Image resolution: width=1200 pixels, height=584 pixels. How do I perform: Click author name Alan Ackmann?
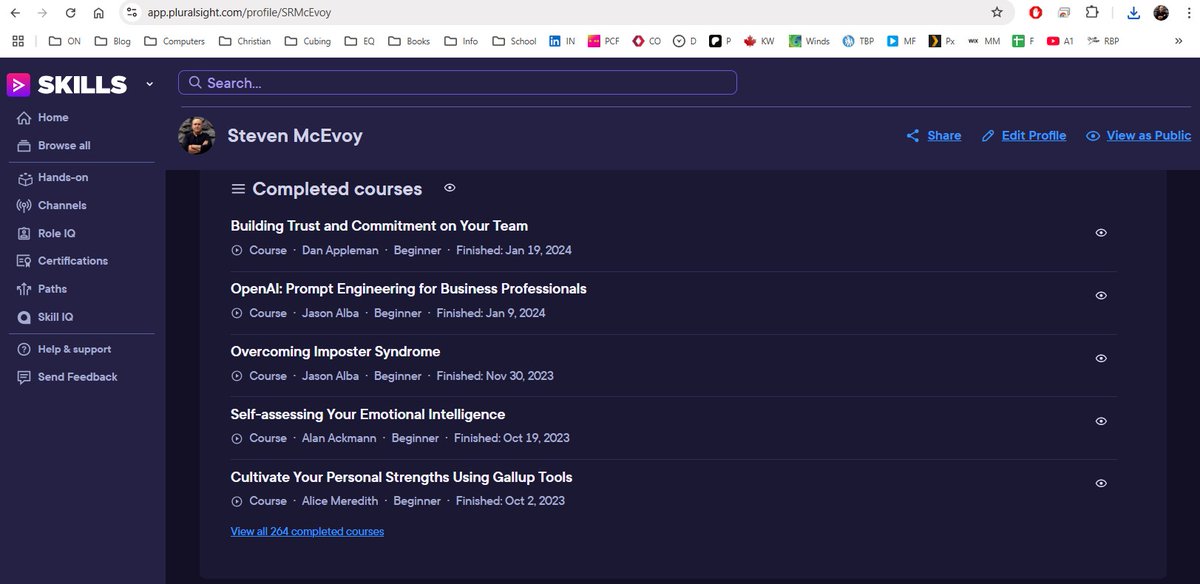pos(339,439)
